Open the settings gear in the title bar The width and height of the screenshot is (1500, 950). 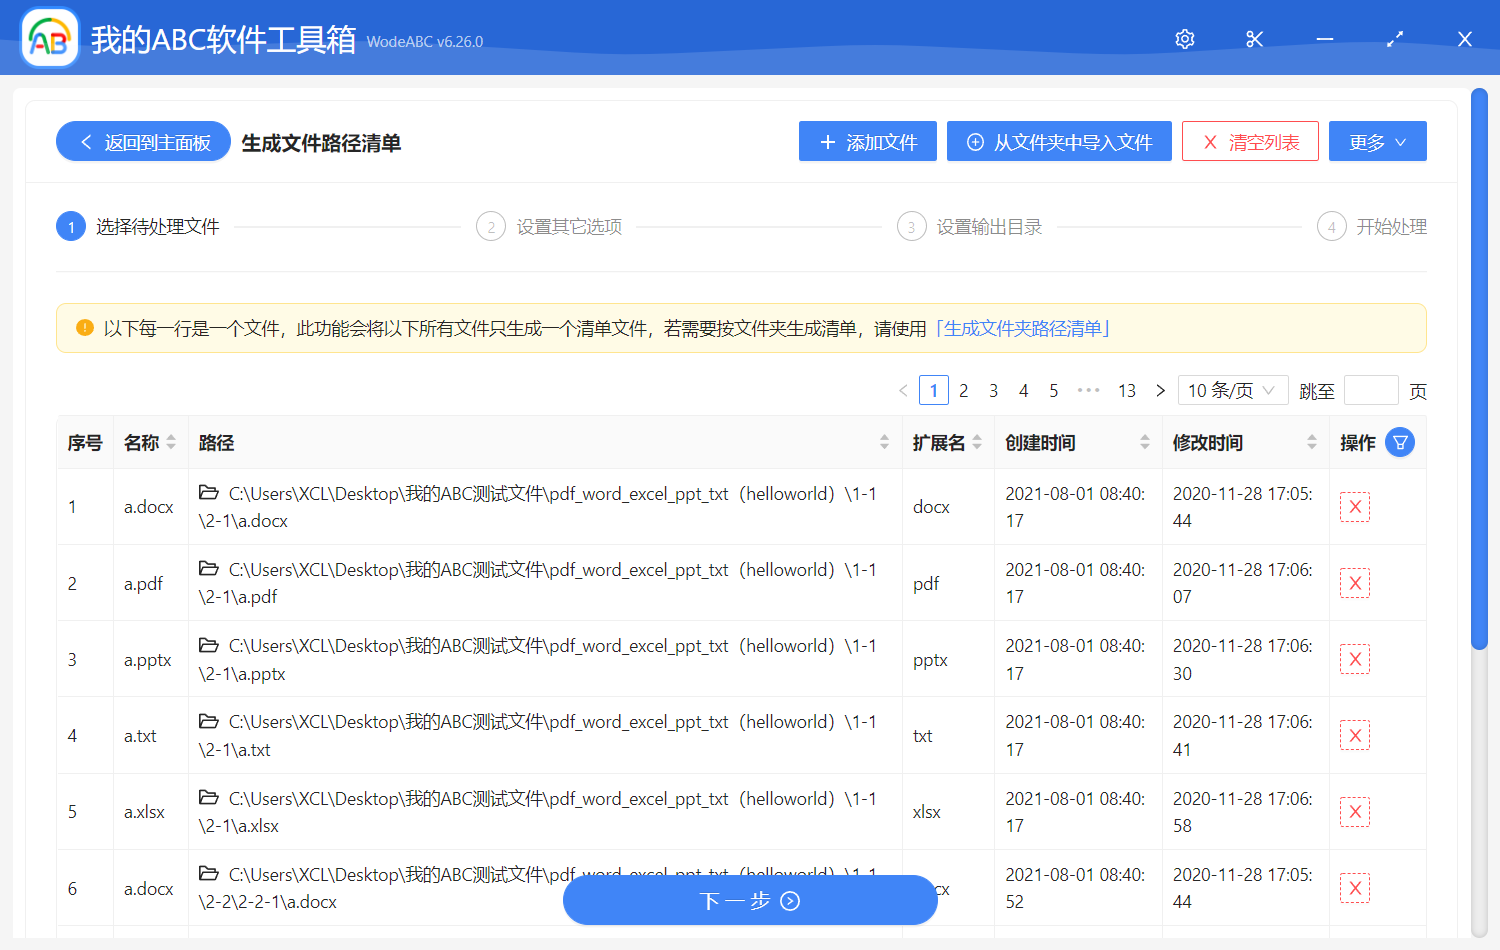(x=1184, y=39)
